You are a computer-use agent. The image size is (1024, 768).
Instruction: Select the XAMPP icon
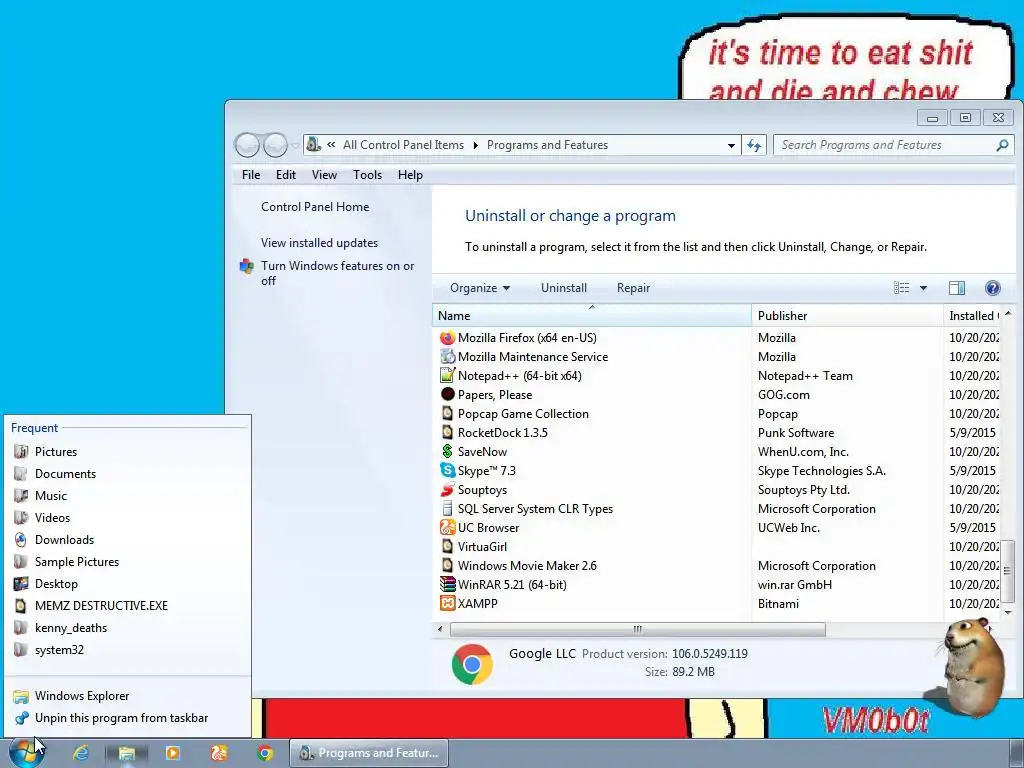click(447, 603)
